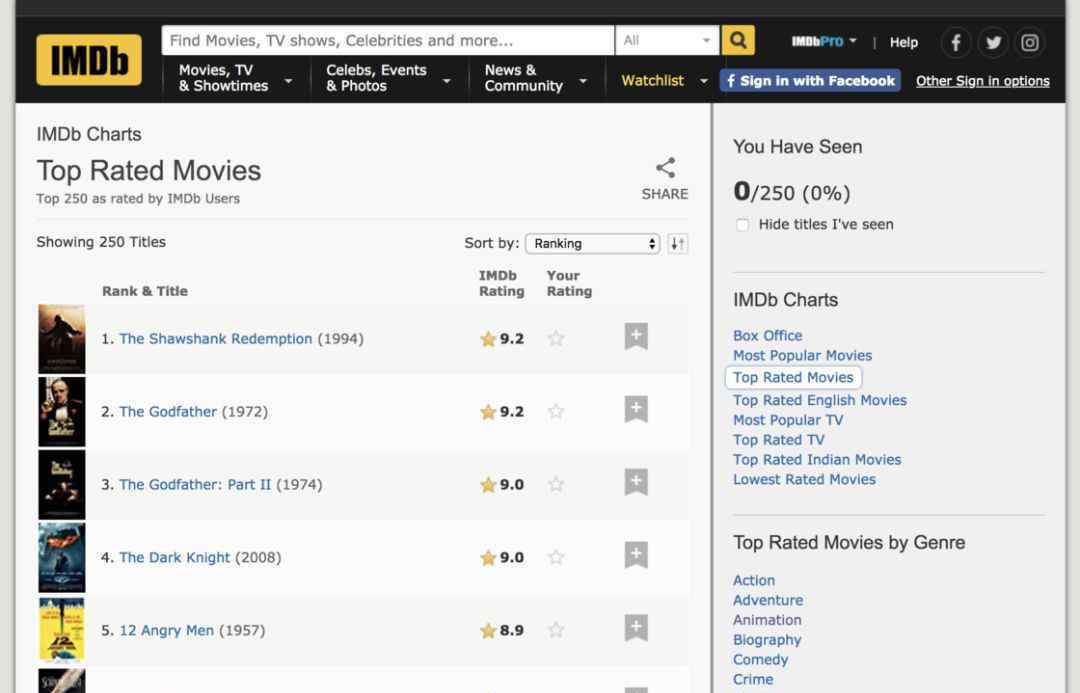Screen dimensions: 1080x693
Task: Click the Share icon
Action: (665, 168)
